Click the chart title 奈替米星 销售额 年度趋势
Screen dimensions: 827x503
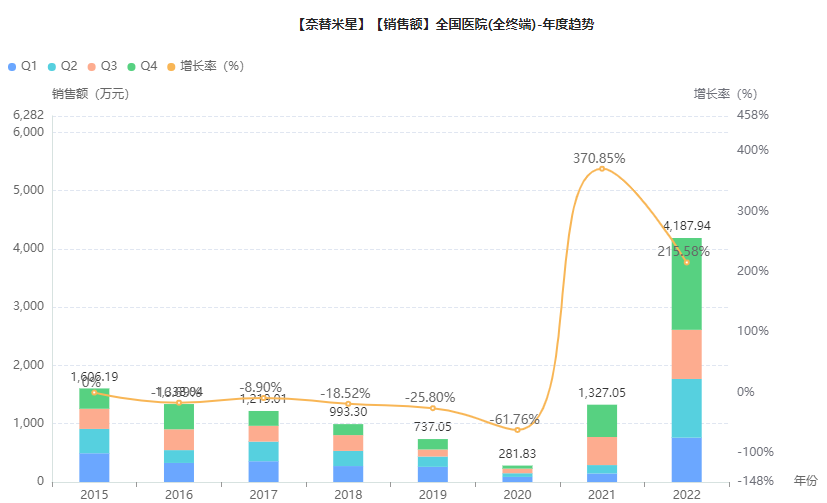(445, 25)
